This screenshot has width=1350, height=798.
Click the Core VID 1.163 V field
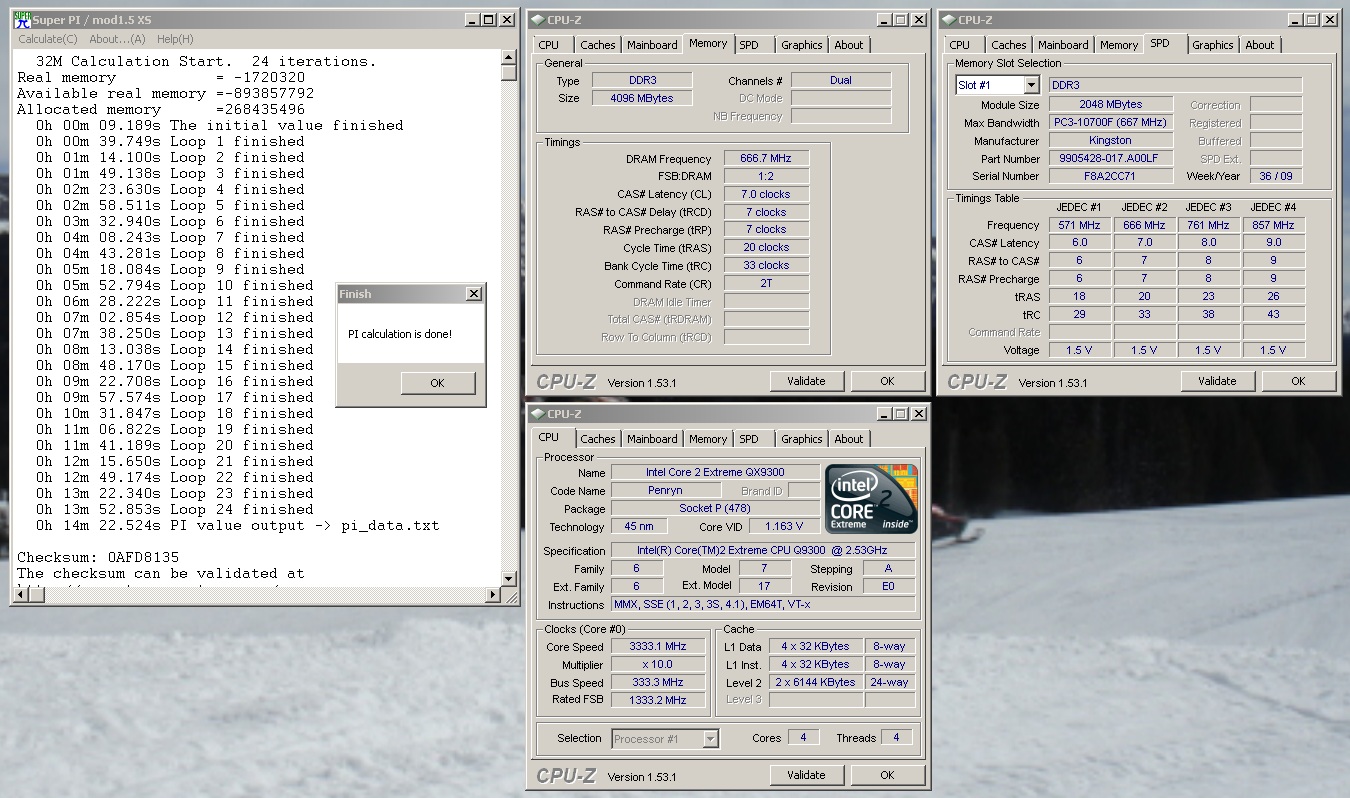(x=784, y=526)
